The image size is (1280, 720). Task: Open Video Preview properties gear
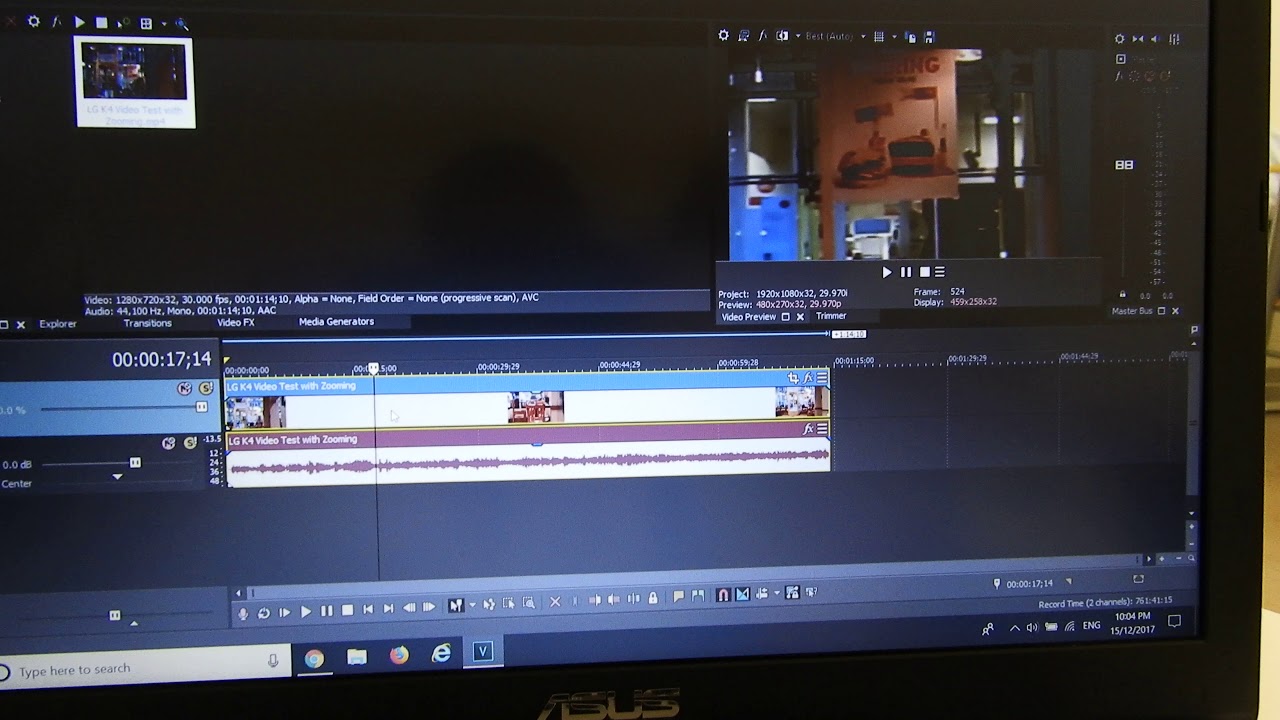(724, 35)
